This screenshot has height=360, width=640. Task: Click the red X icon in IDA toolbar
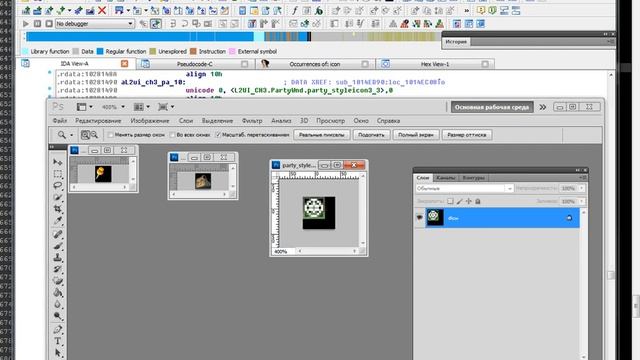click(x=102, y=11)
